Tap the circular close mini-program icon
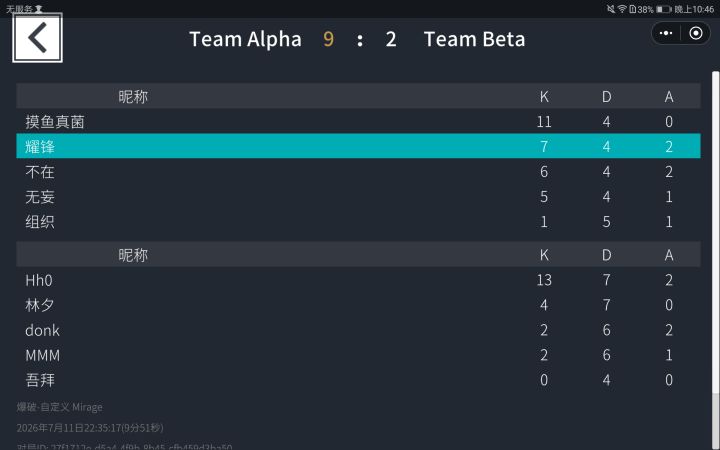This screenshot has height=450, width=720. [696, 33]
